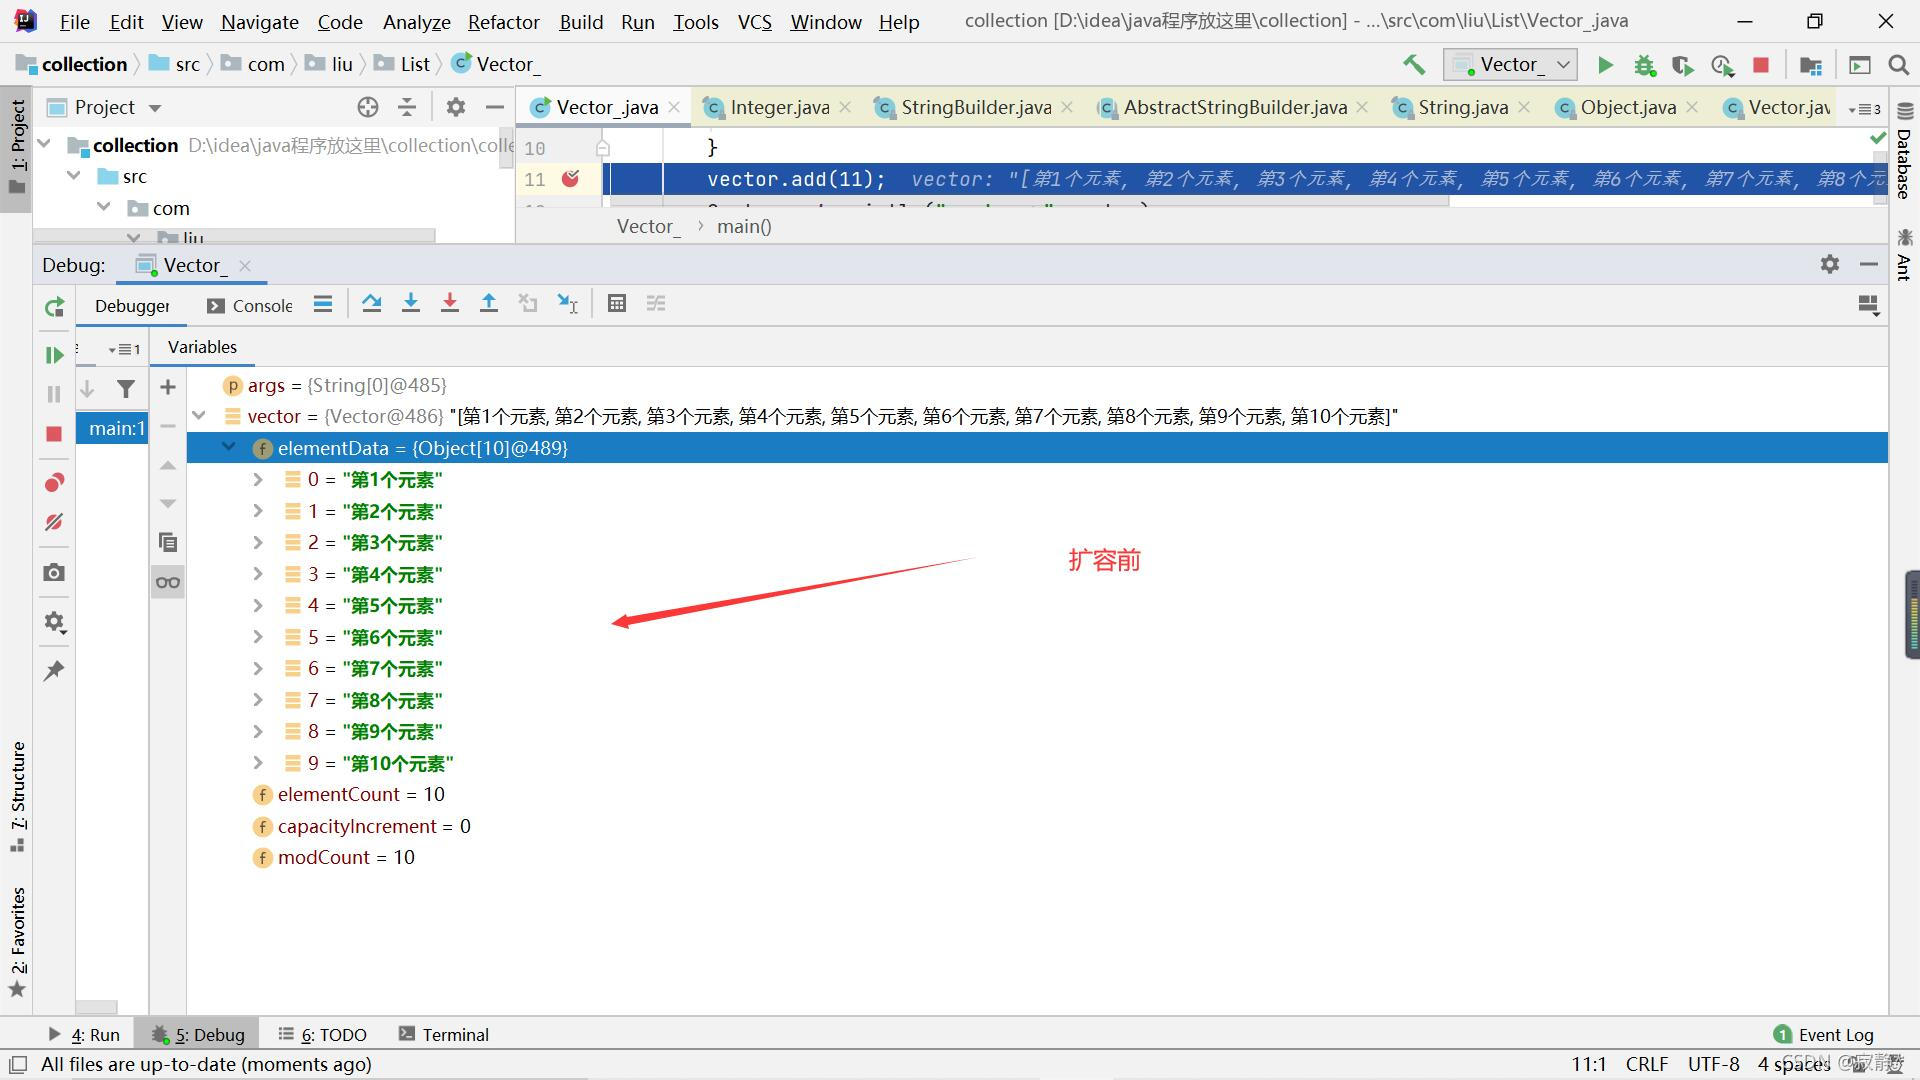Click Show Execution Point icon

coord(322,303)
